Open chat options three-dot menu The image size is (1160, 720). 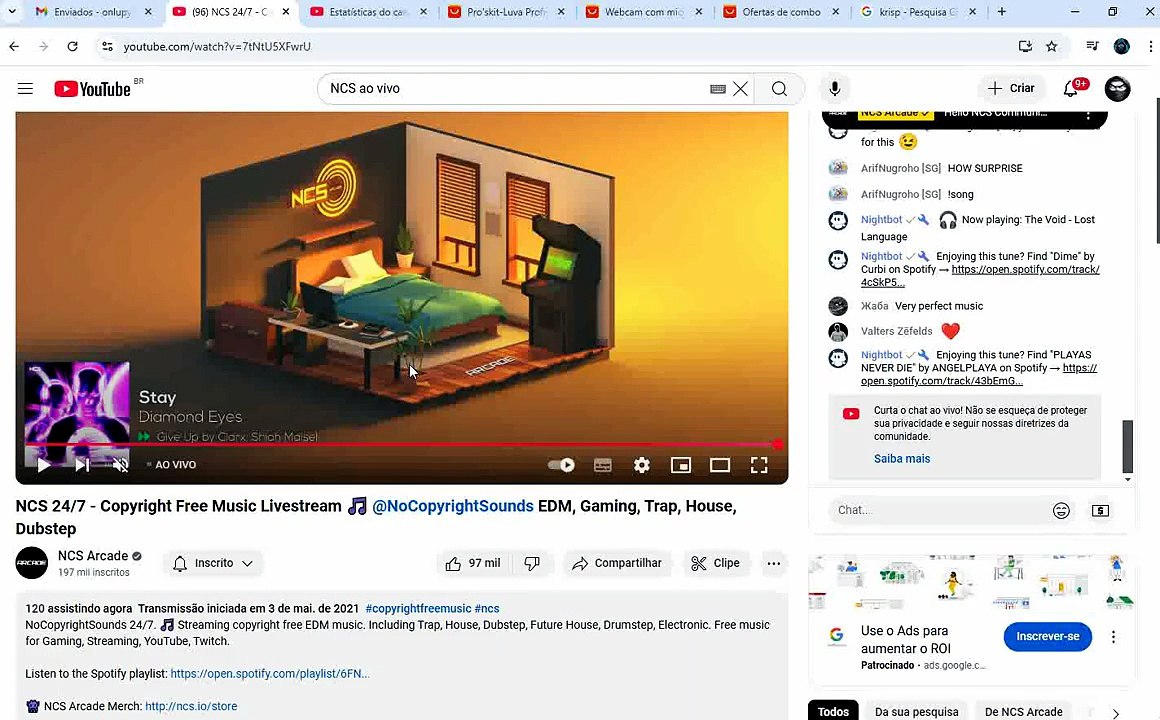click(x=1088, y=114)
